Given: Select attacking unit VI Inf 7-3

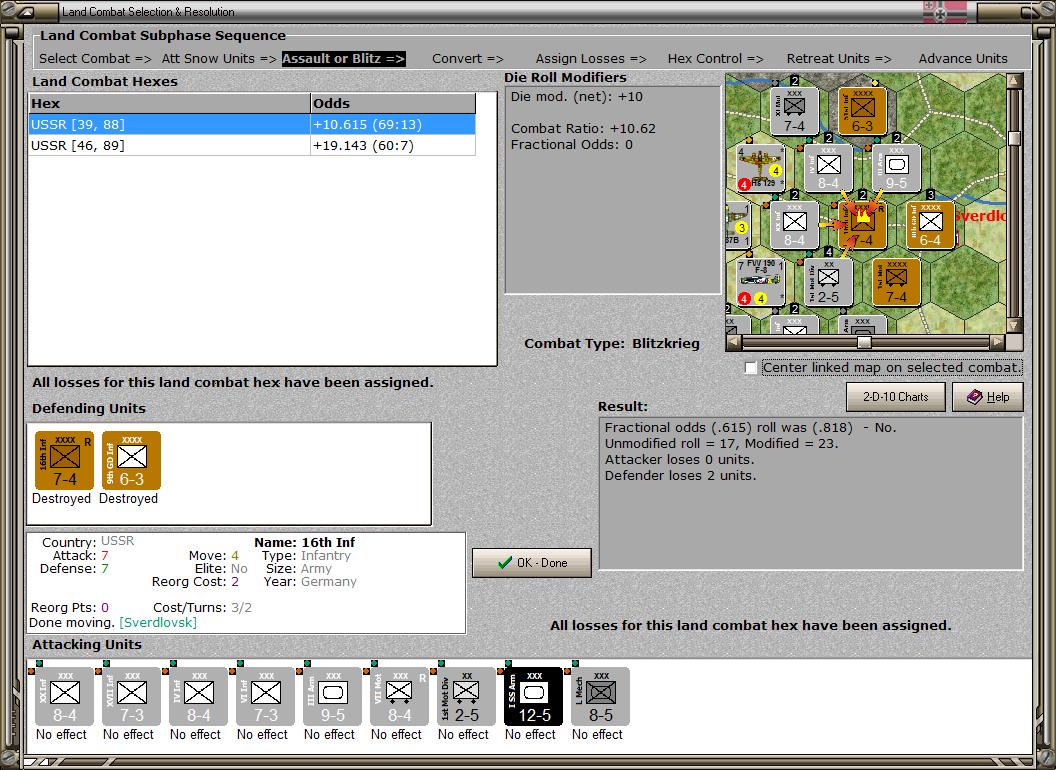Looking at the screenshot, I should pos(265,697).
